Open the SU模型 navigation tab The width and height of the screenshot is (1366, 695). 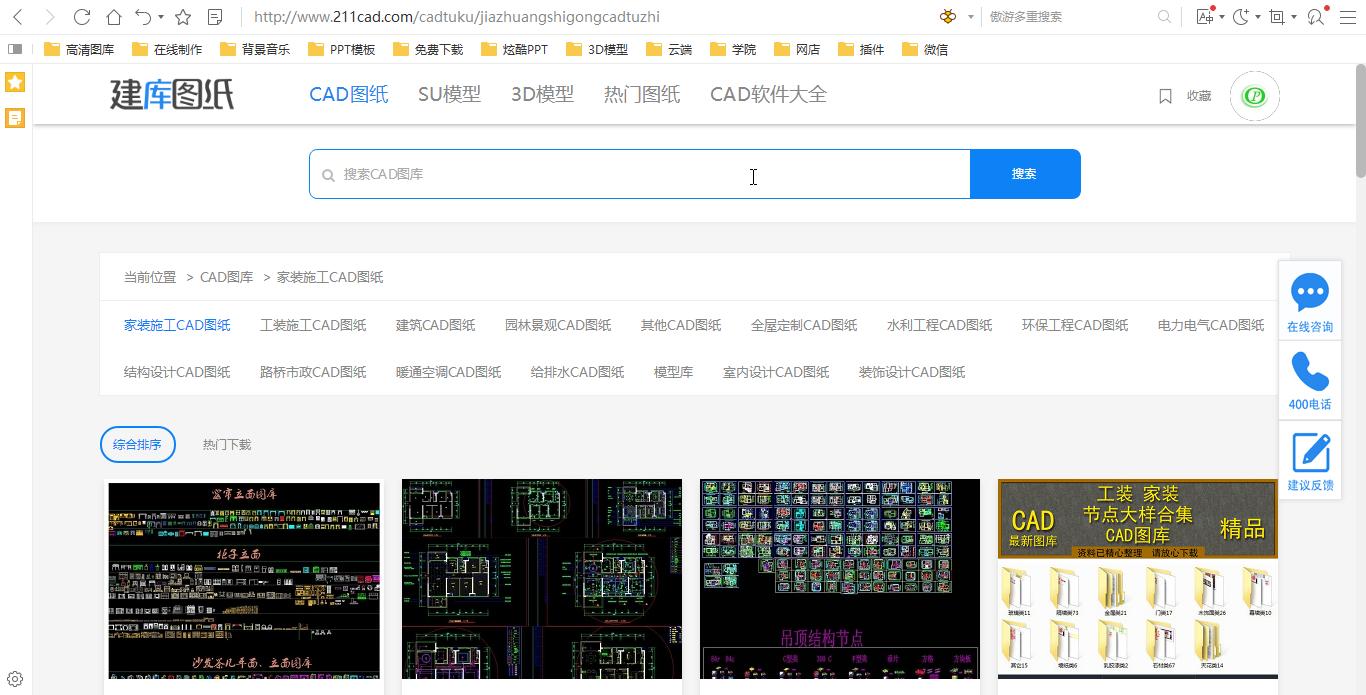coord(449,94)
